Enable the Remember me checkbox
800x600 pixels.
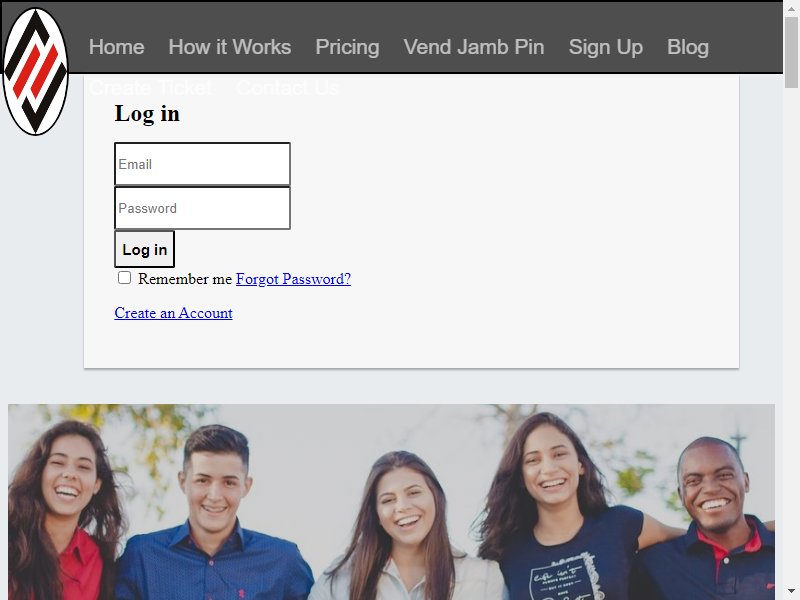(124, 278)
